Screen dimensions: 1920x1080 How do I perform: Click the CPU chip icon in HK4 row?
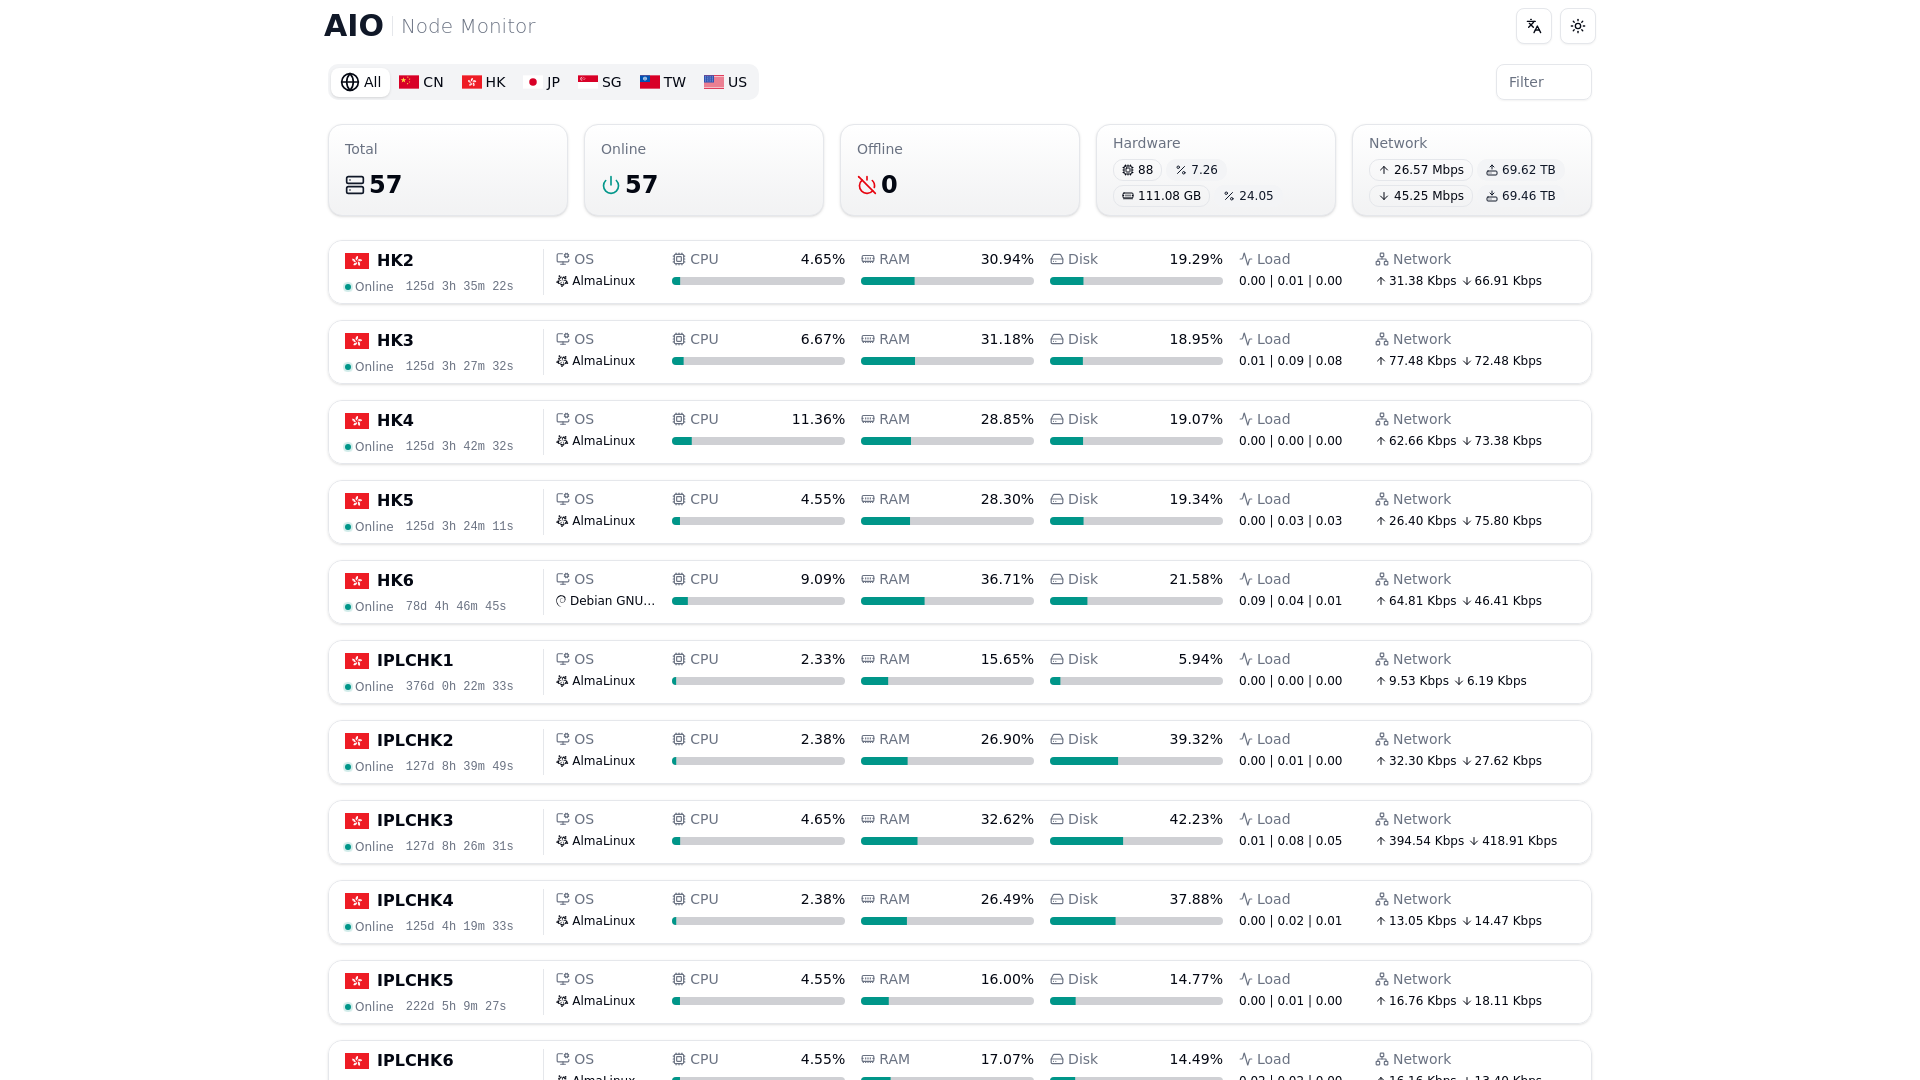click(x=679, y=419)
